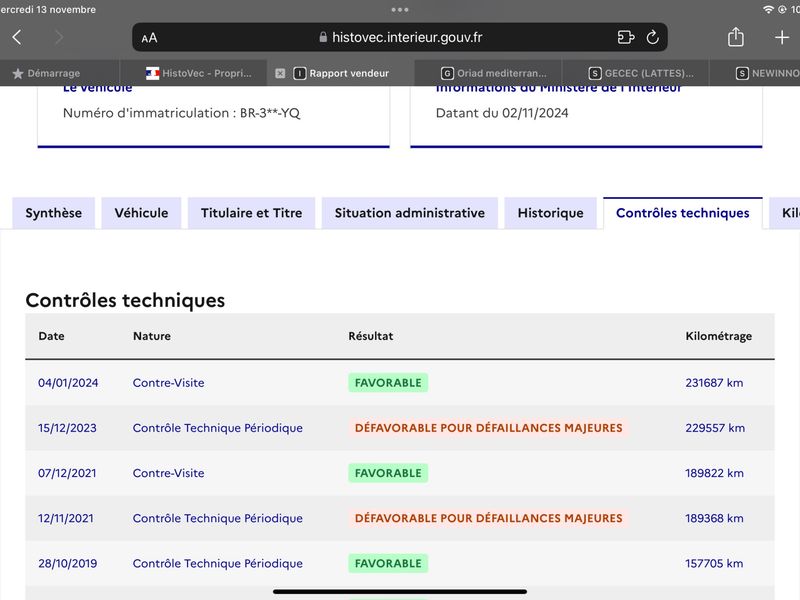This screenshot has height=600, width=800.
Task: Click the mileage 189368 km
Action: 714,518
